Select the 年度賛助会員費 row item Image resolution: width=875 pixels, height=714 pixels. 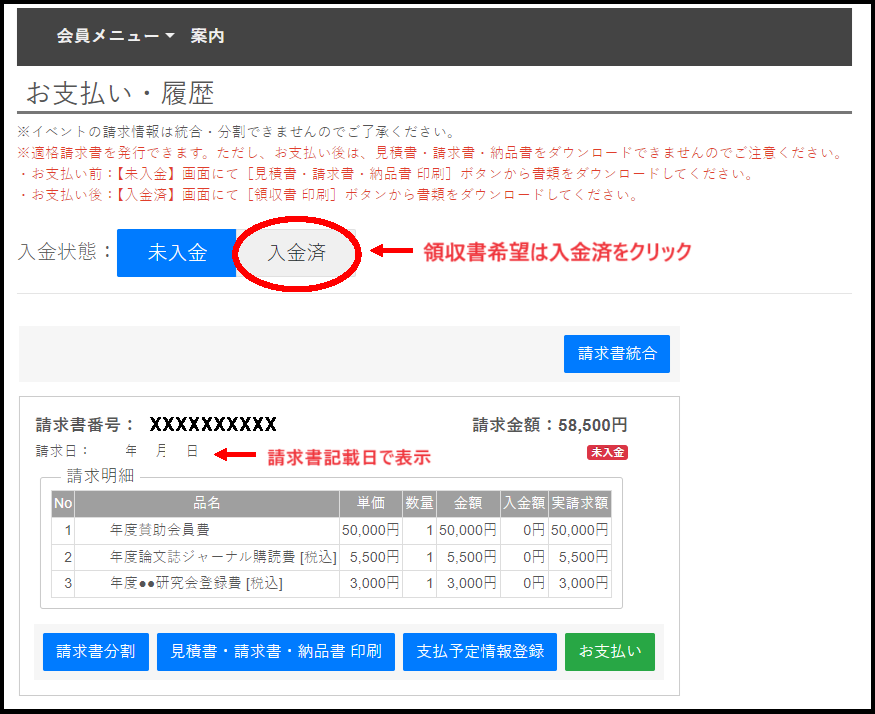[160, 530]
